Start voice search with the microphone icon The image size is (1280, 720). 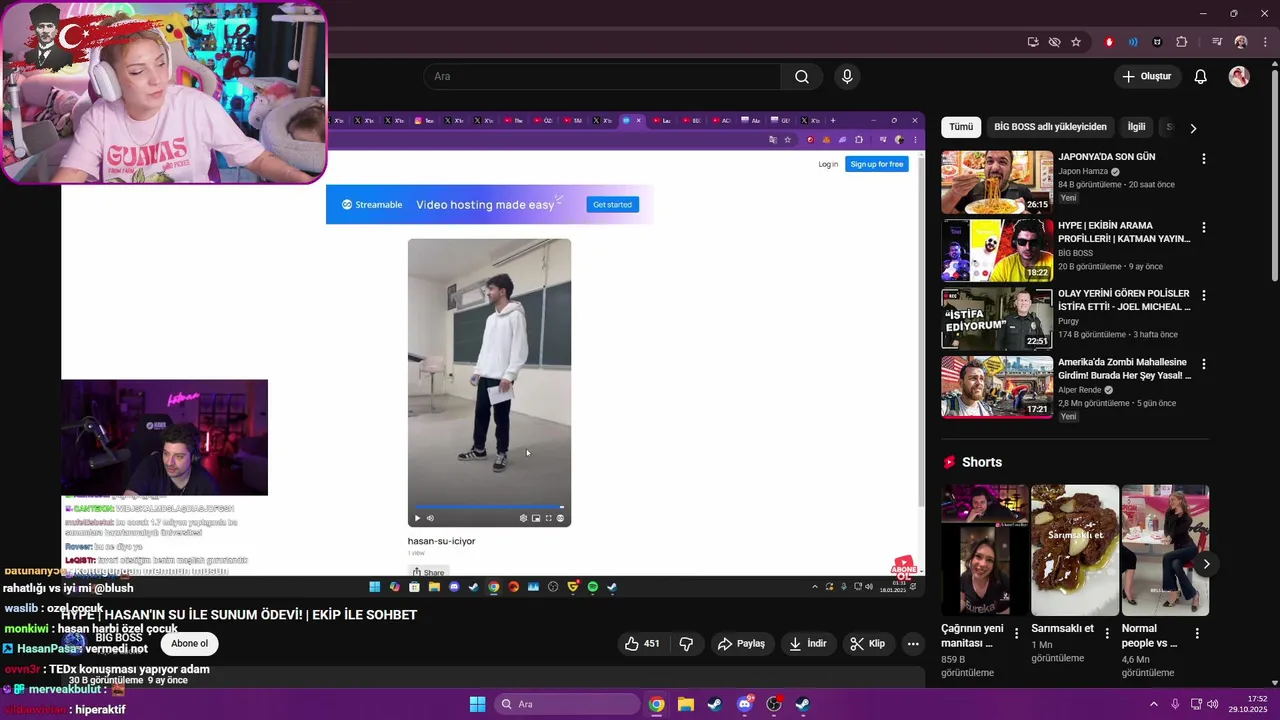tap(847, 77)
